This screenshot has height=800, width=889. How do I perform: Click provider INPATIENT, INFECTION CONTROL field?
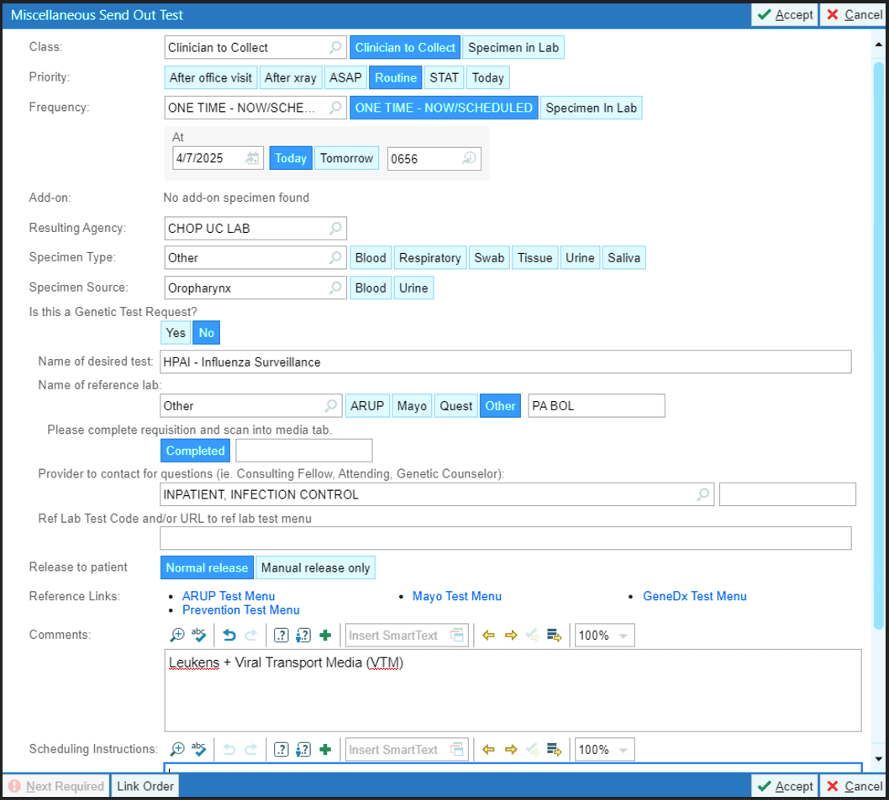click(437, 494)
